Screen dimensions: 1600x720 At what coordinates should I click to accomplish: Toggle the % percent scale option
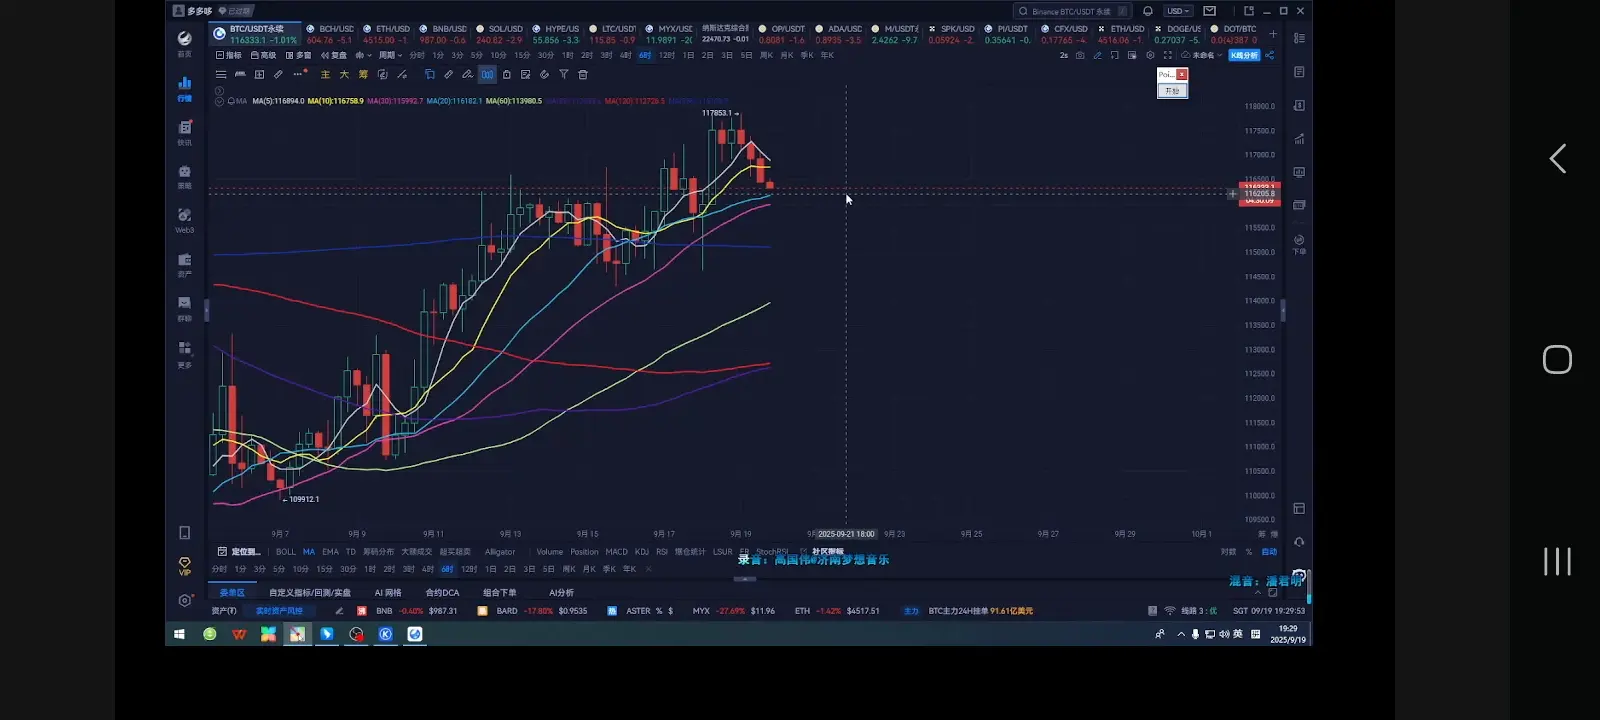[1248, 552]
